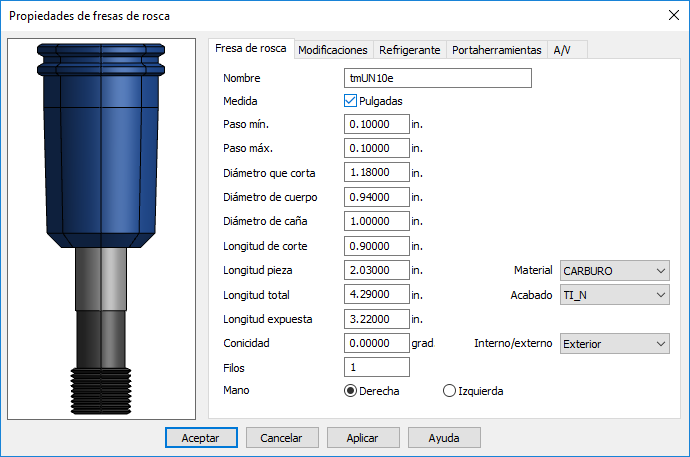Click the Diámetro de caña field
The width and height of the screenshot is (690, 457).
click(377, 221)
